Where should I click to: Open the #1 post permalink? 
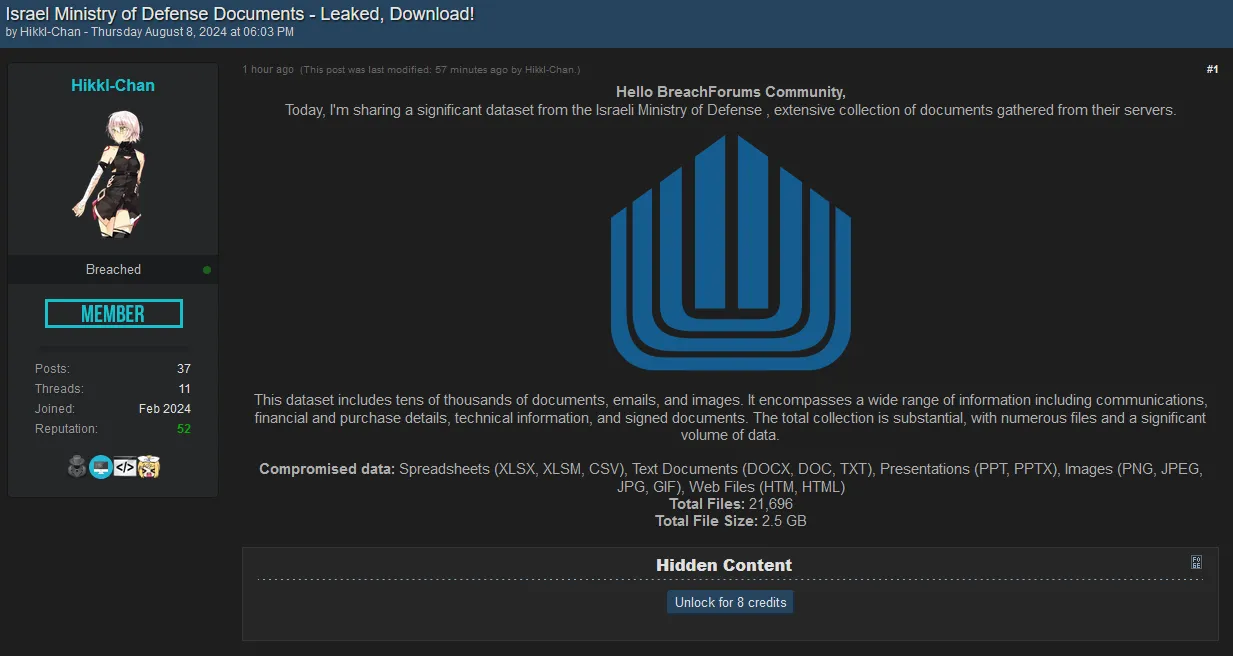[1211, 69]
